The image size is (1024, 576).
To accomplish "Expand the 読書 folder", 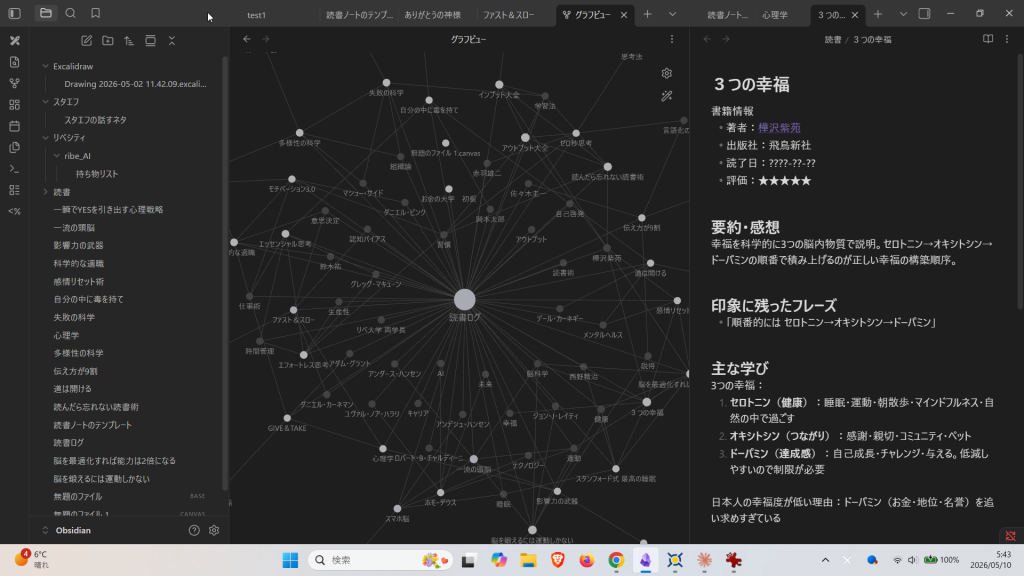I will coord(46,192).
